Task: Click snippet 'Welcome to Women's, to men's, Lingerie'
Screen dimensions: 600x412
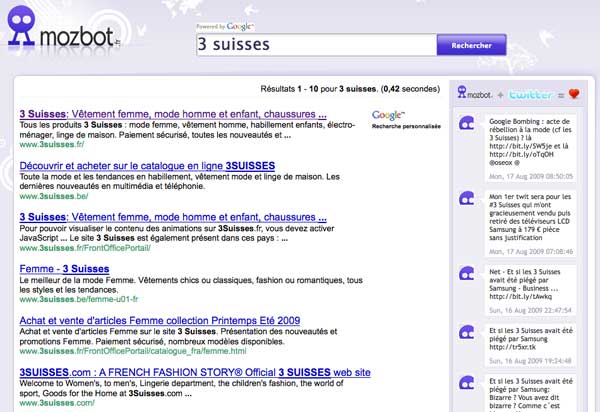Action: [181, 388]
